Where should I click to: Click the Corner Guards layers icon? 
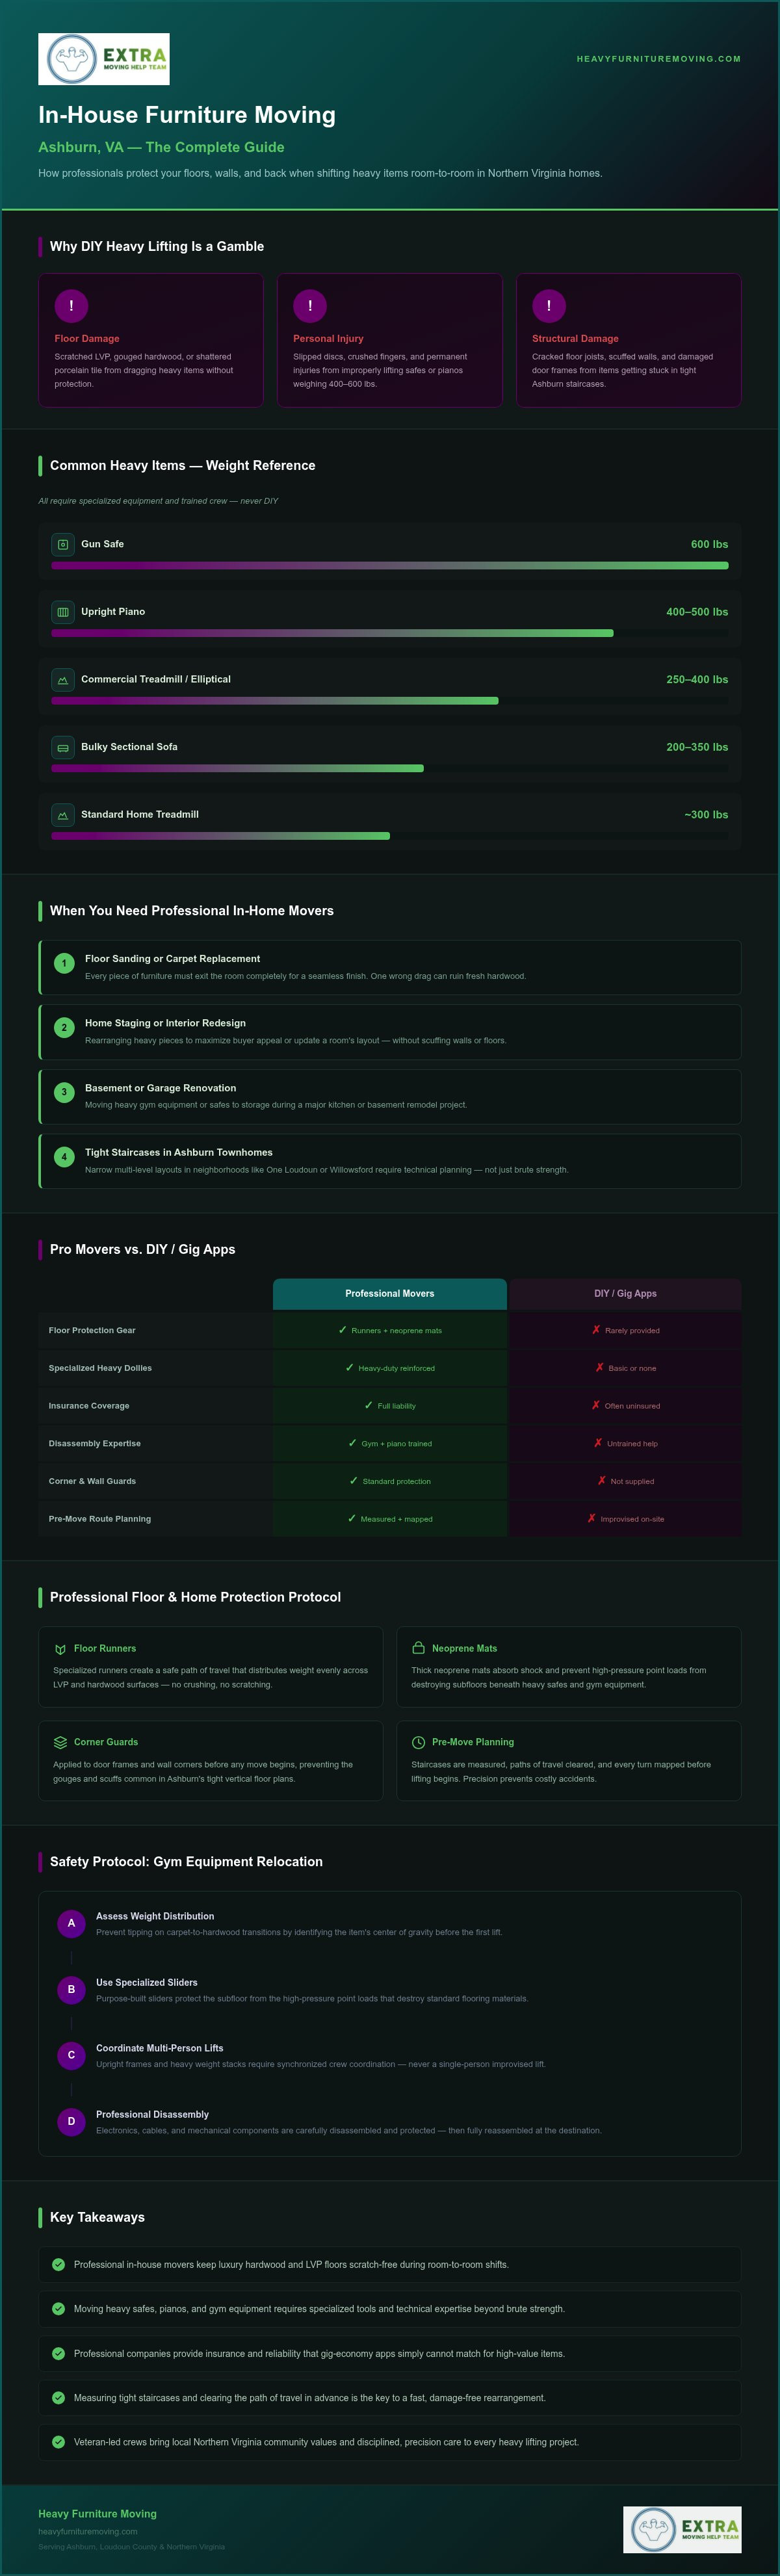click(x=60, y=1742)
